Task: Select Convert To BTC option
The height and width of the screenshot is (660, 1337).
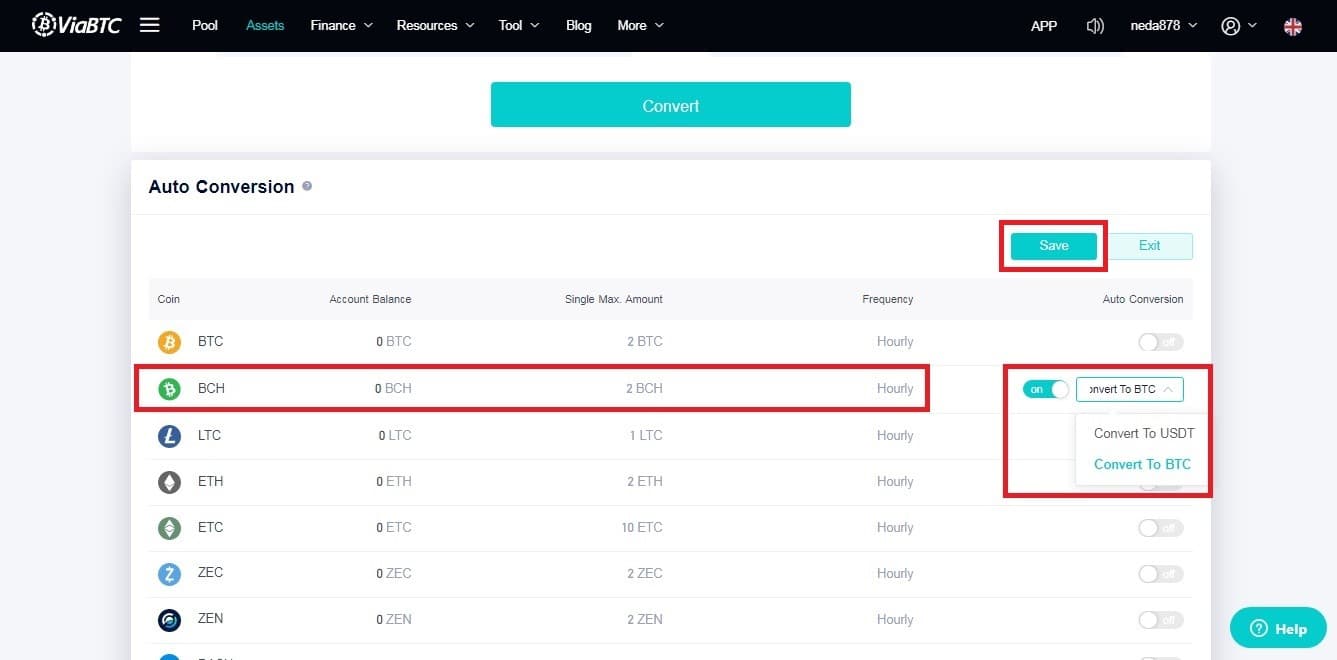Action: click(1142, 464)
